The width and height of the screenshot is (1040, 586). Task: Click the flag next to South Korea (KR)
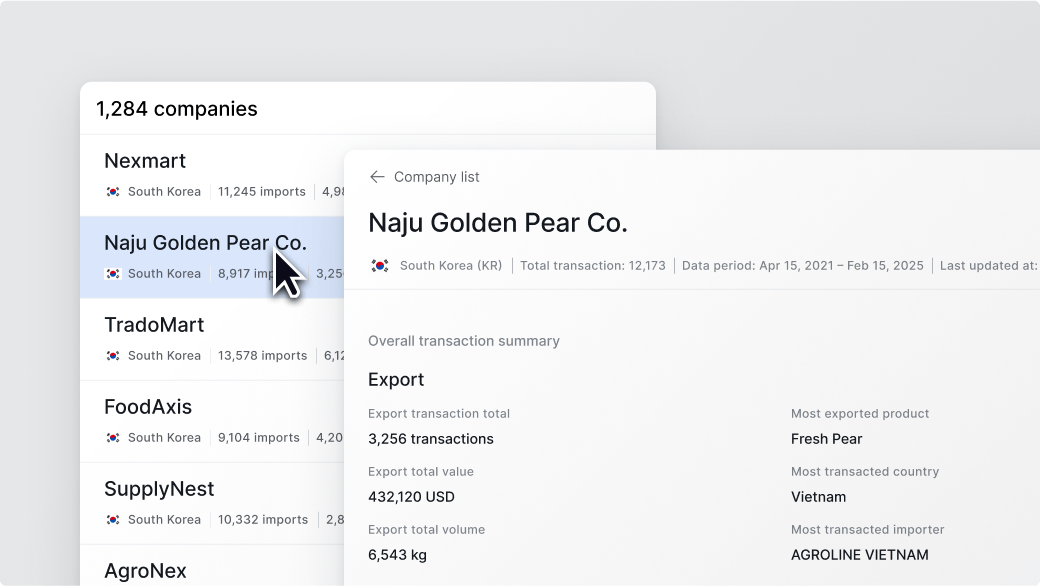(380, 266)
